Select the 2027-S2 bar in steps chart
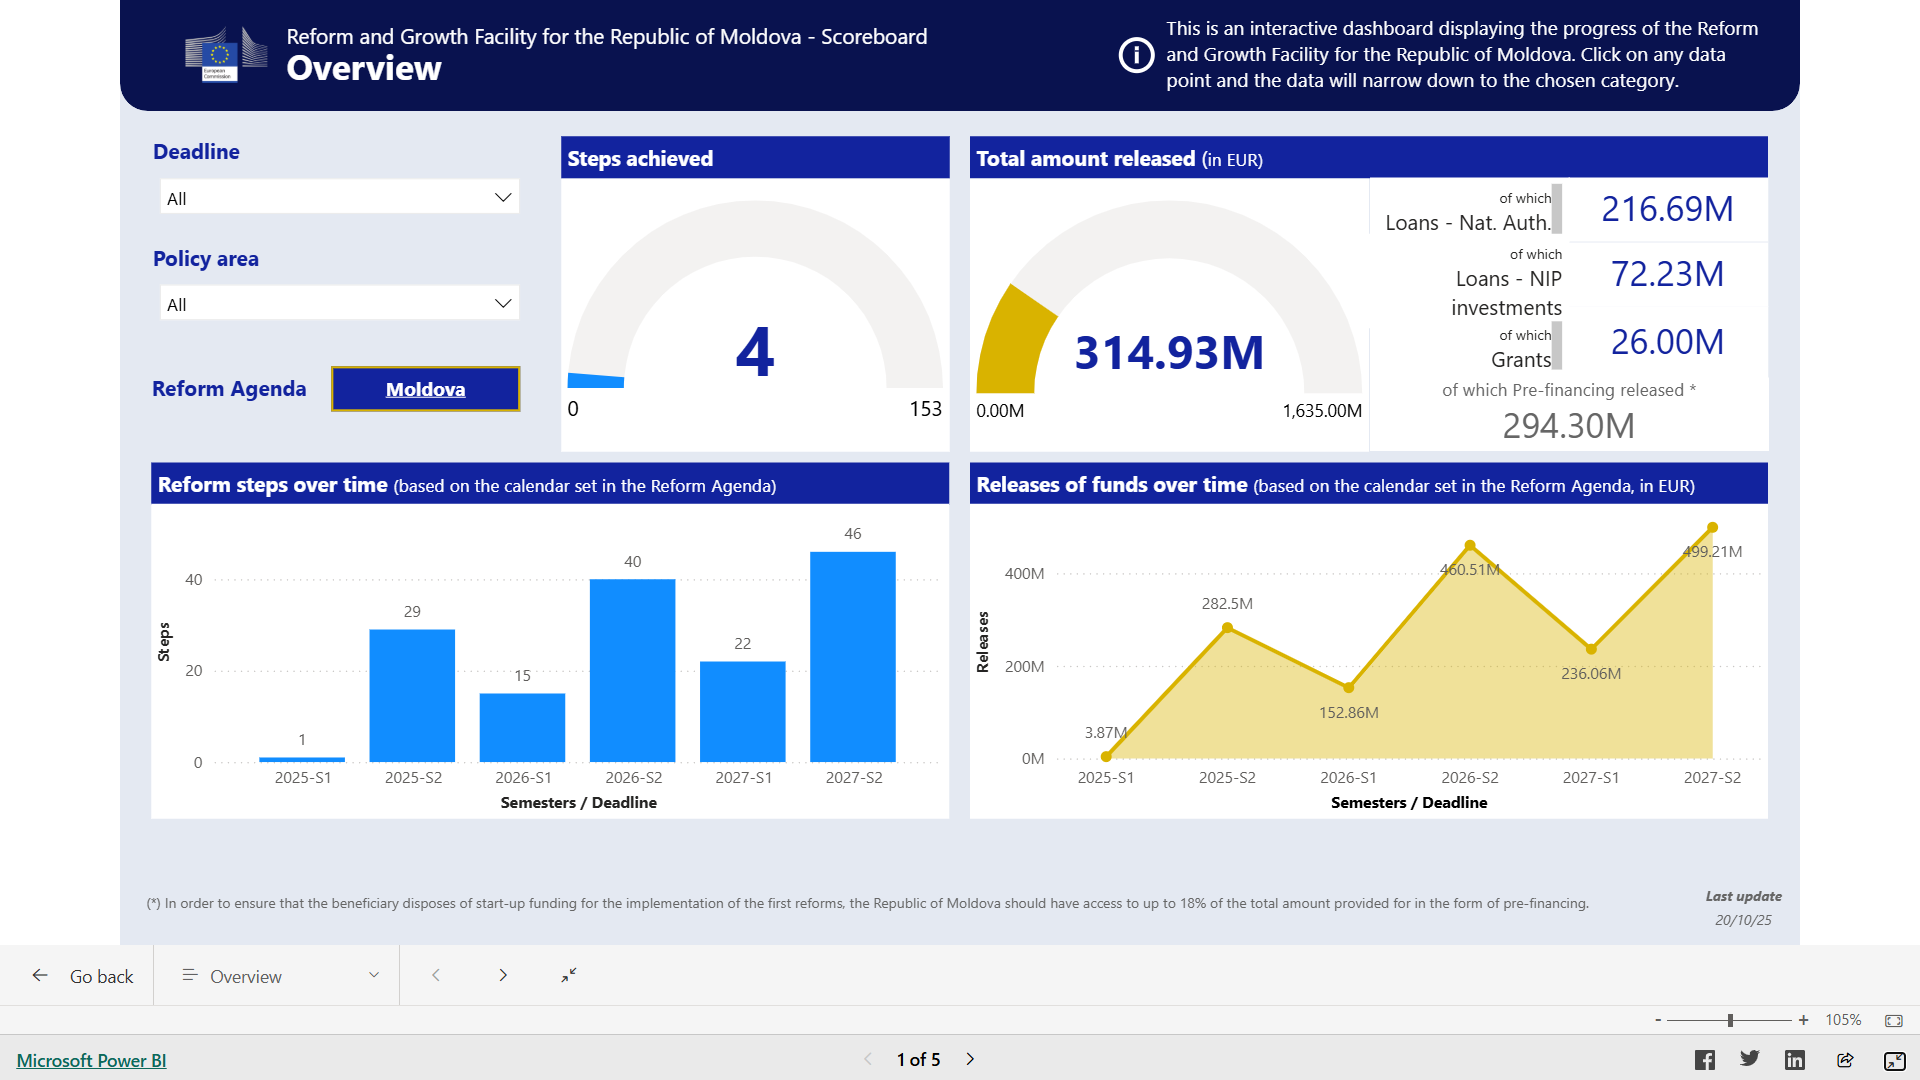Screen dimensions: 1920x1080 click(852, 656)
